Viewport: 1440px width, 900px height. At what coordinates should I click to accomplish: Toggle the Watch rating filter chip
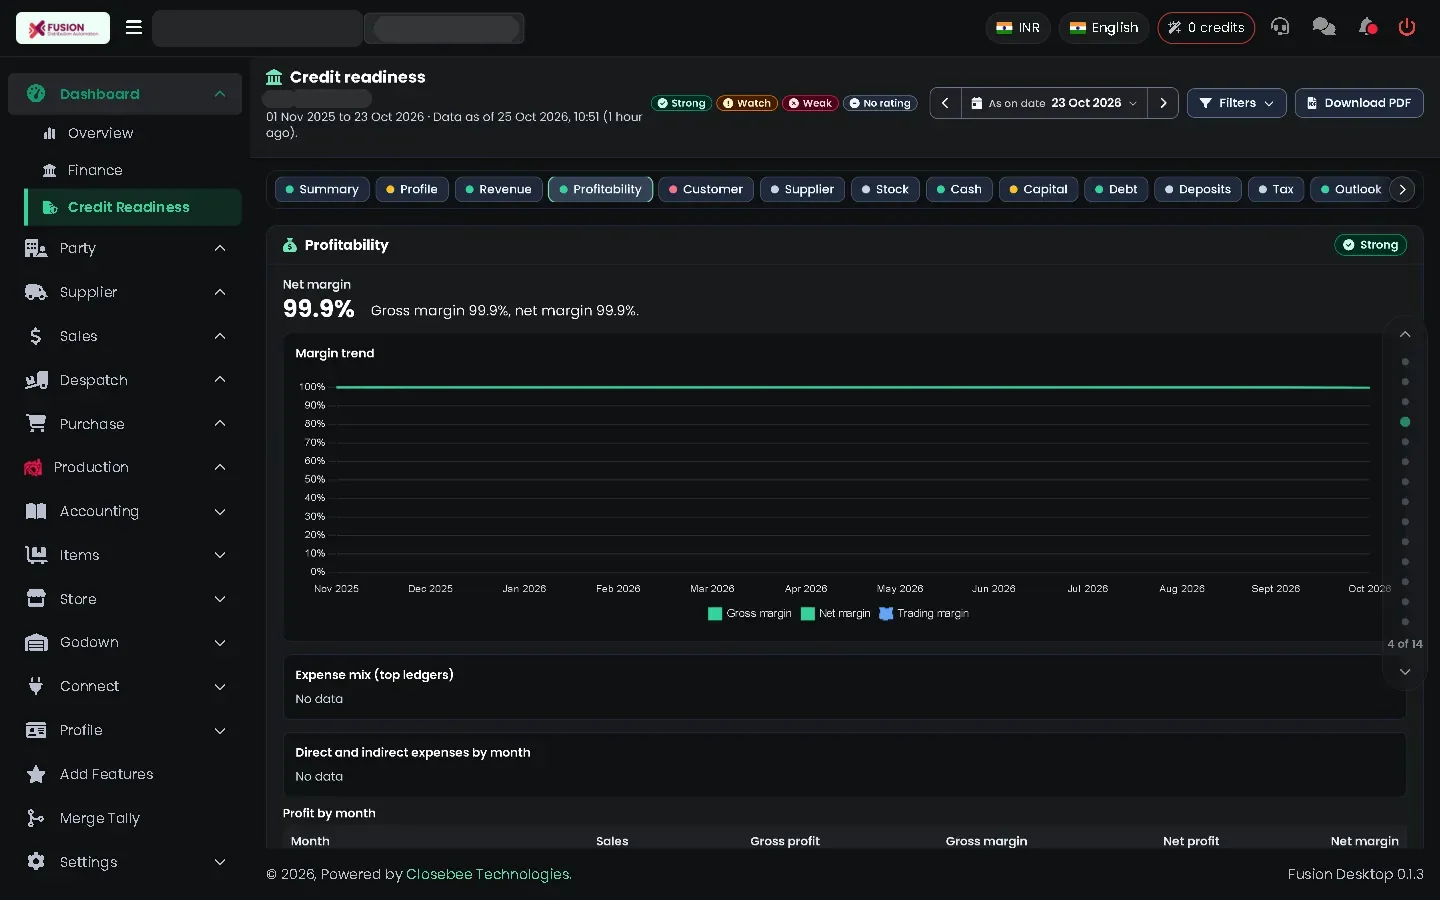click(747, 103)
